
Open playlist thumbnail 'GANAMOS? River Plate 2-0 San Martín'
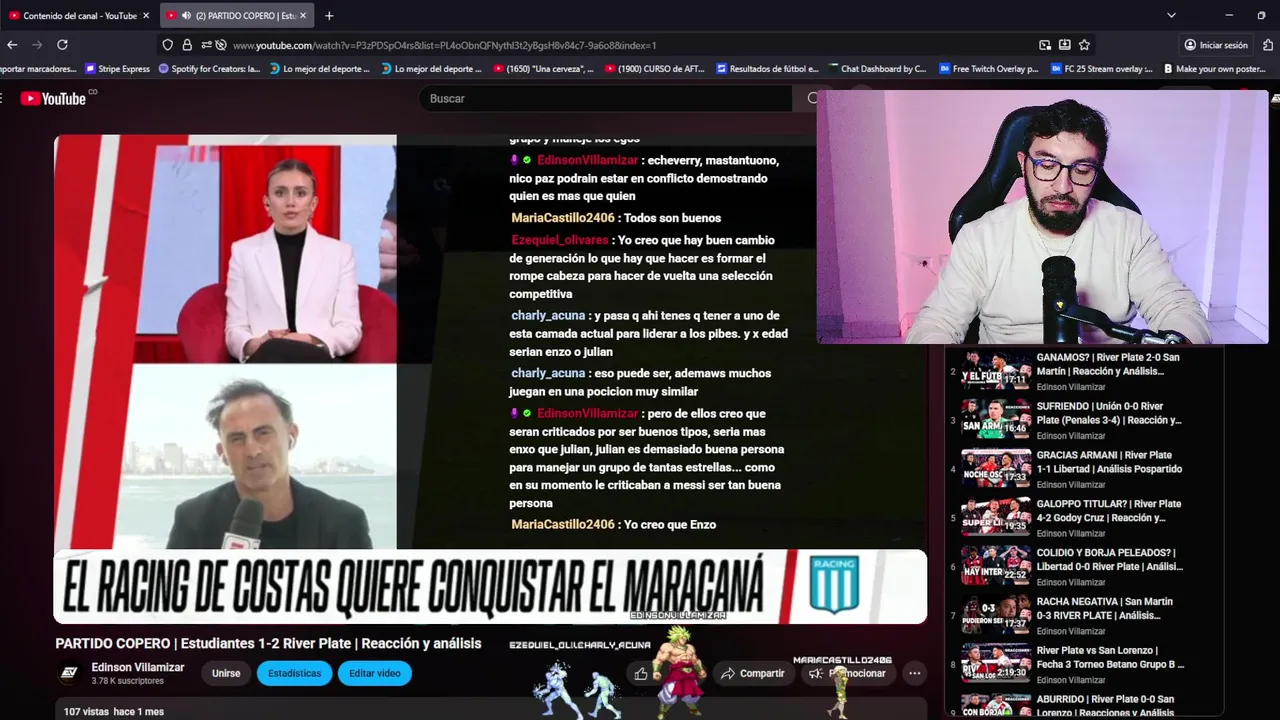pyautogui.click(x=996, y=370)
